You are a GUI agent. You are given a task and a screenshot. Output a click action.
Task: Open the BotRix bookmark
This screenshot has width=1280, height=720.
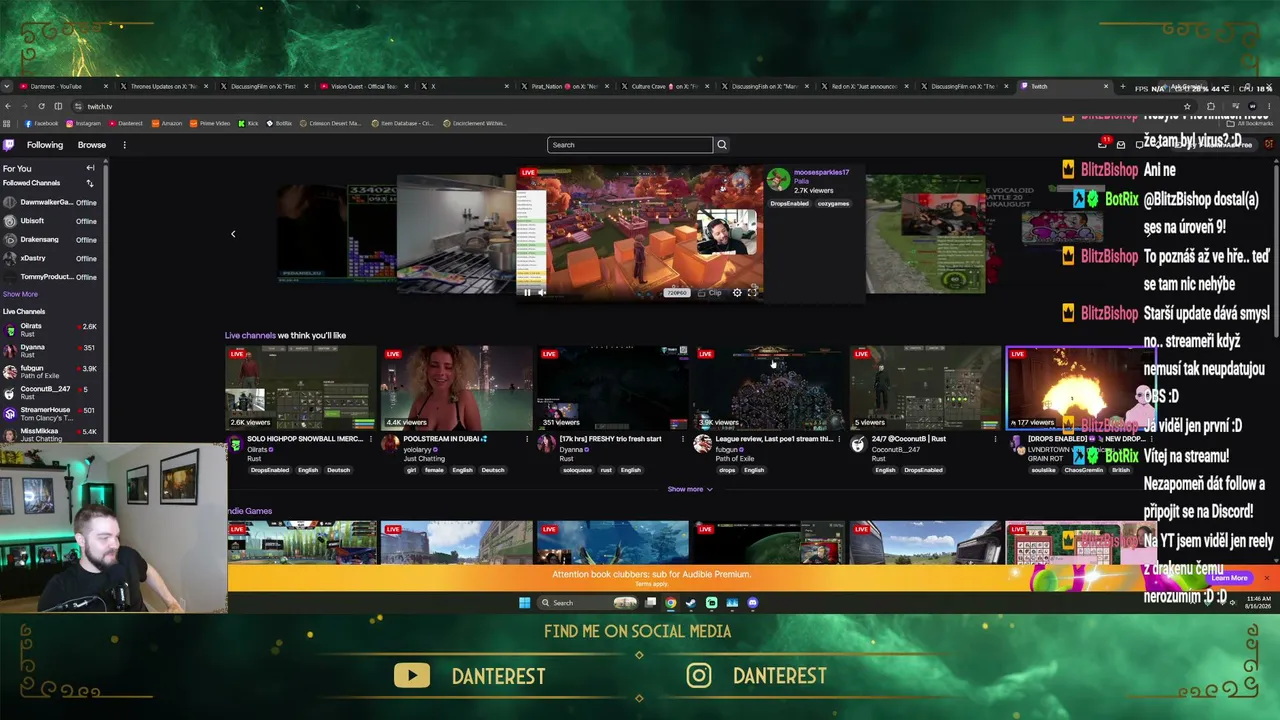(279, 123)
